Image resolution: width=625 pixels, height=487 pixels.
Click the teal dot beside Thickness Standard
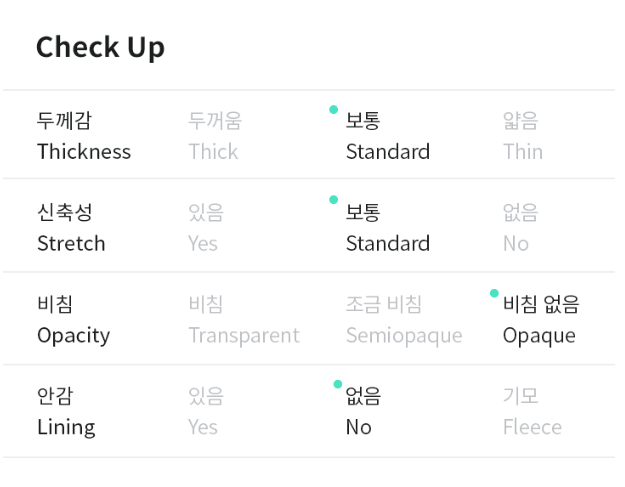(334, 110)
